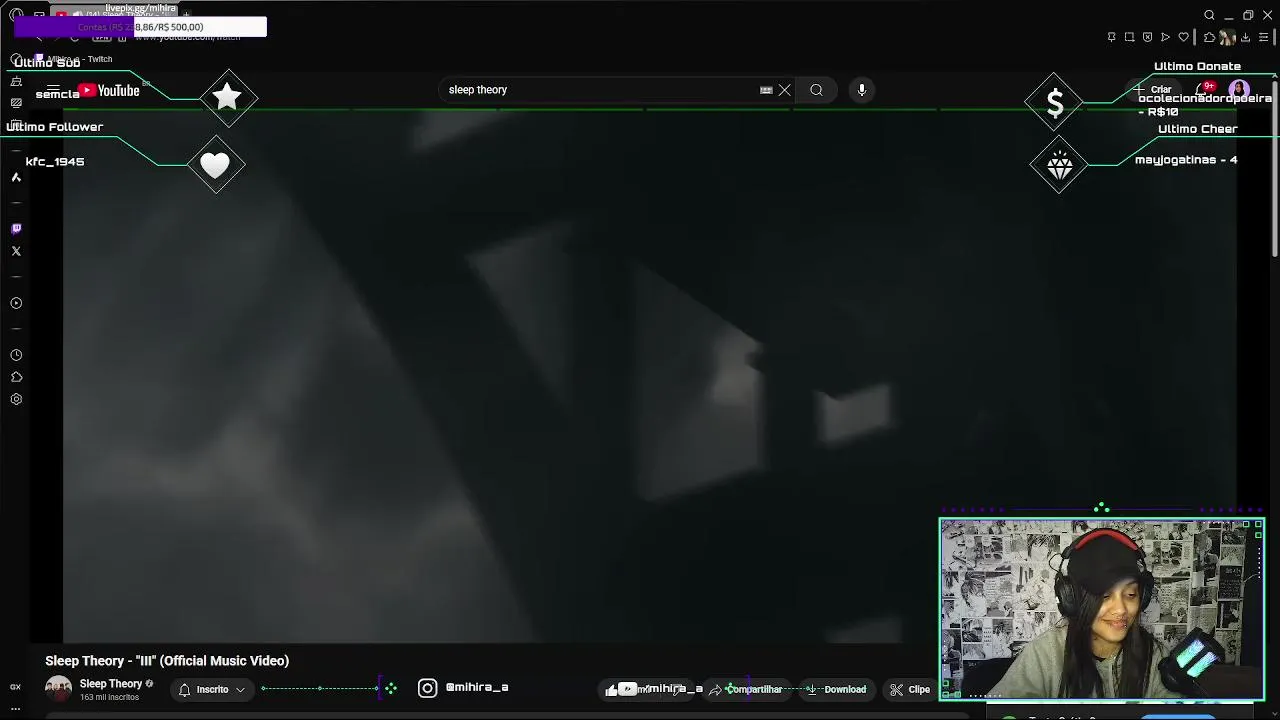Viewport: 1280px width, 720px height.
Task: Open the ad blocker shield icon
Action: (1147, 37)
